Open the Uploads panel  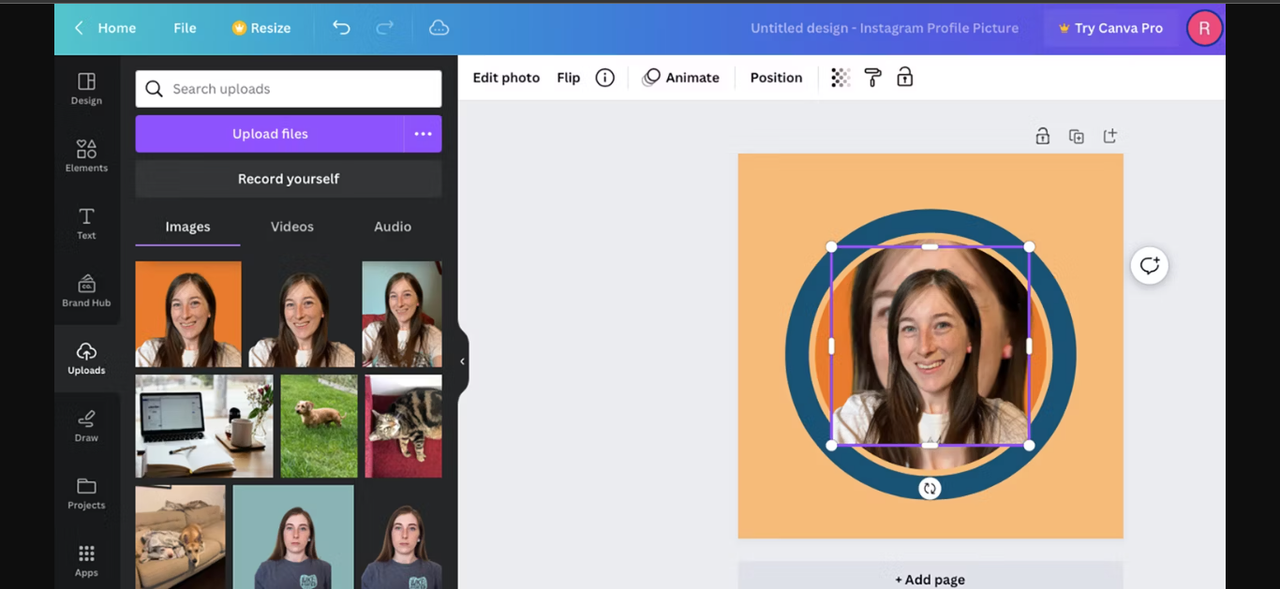[86, 358]
